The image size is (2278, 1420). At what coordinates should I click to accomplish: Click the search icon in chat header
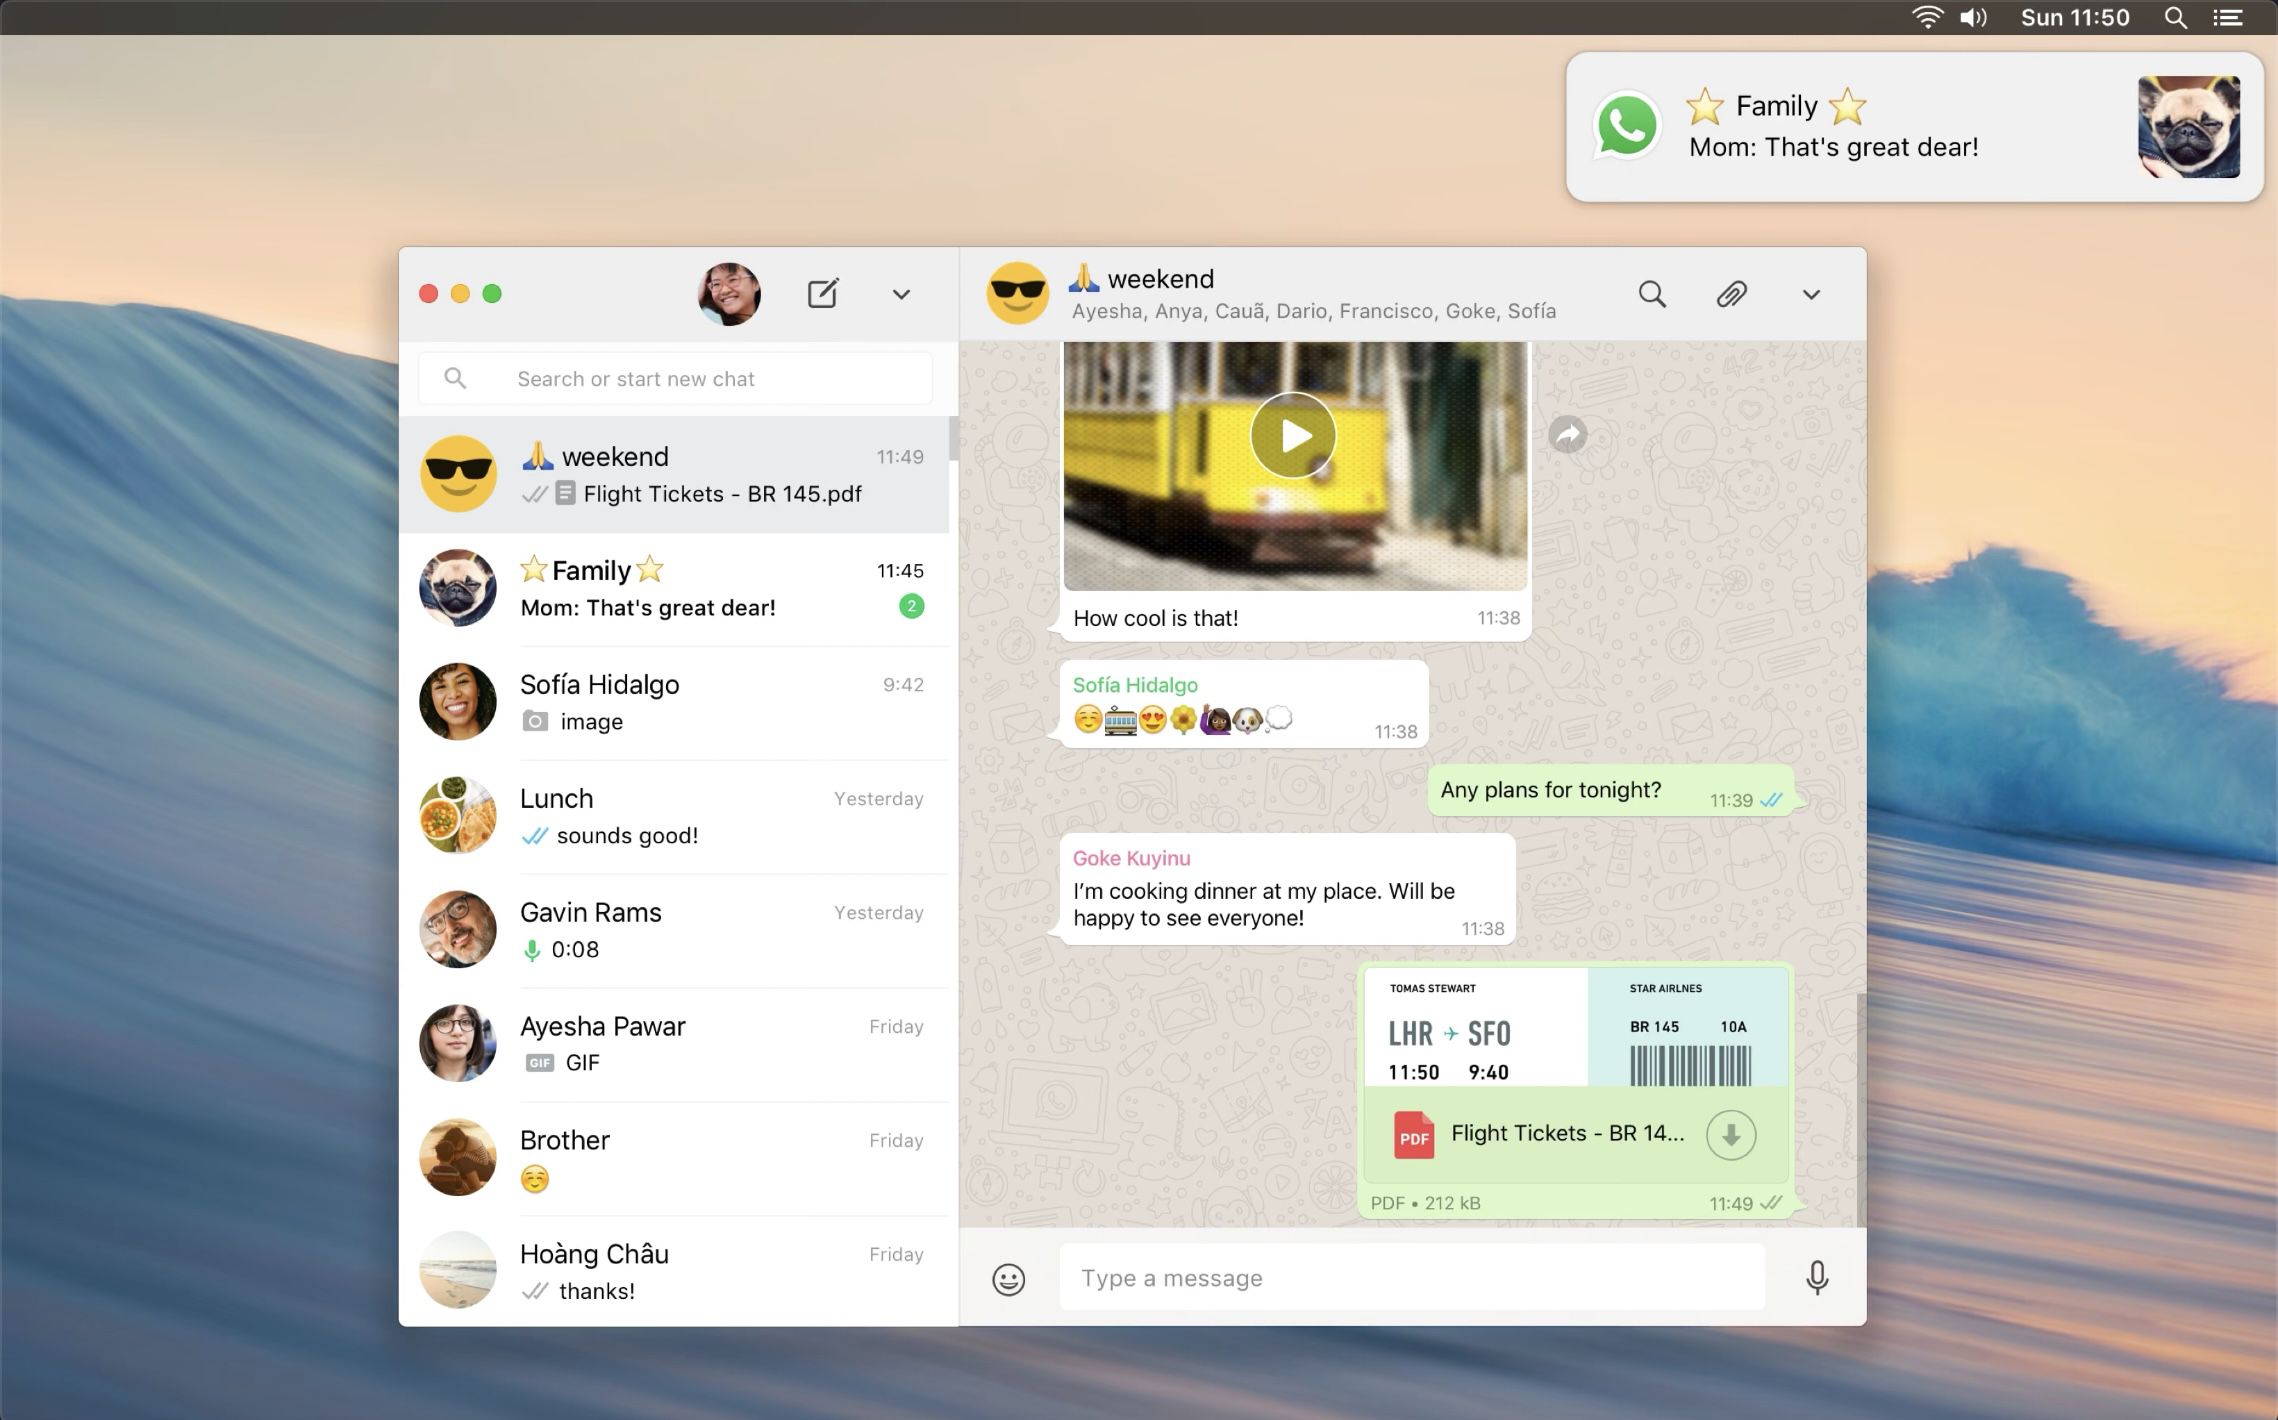pos(1652,293)
